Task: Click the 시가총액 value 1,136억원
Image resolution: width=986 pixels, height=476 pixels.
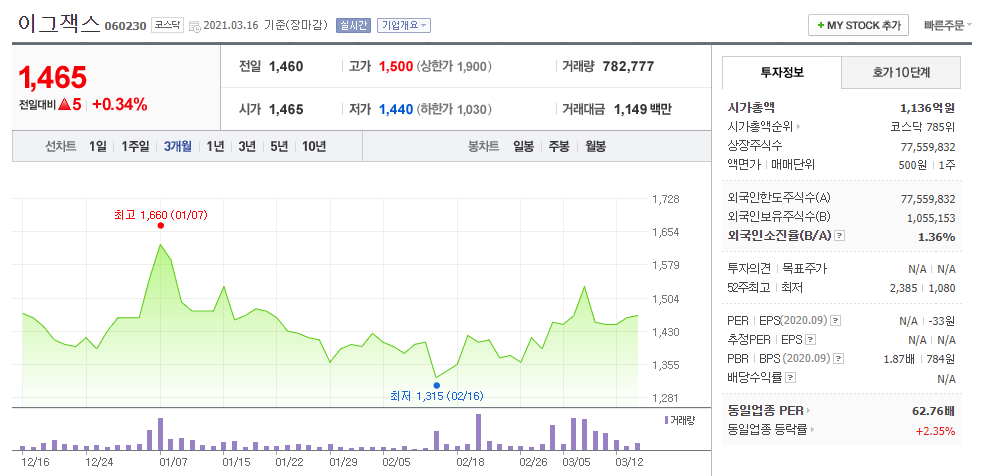Action: click(928, 108)
